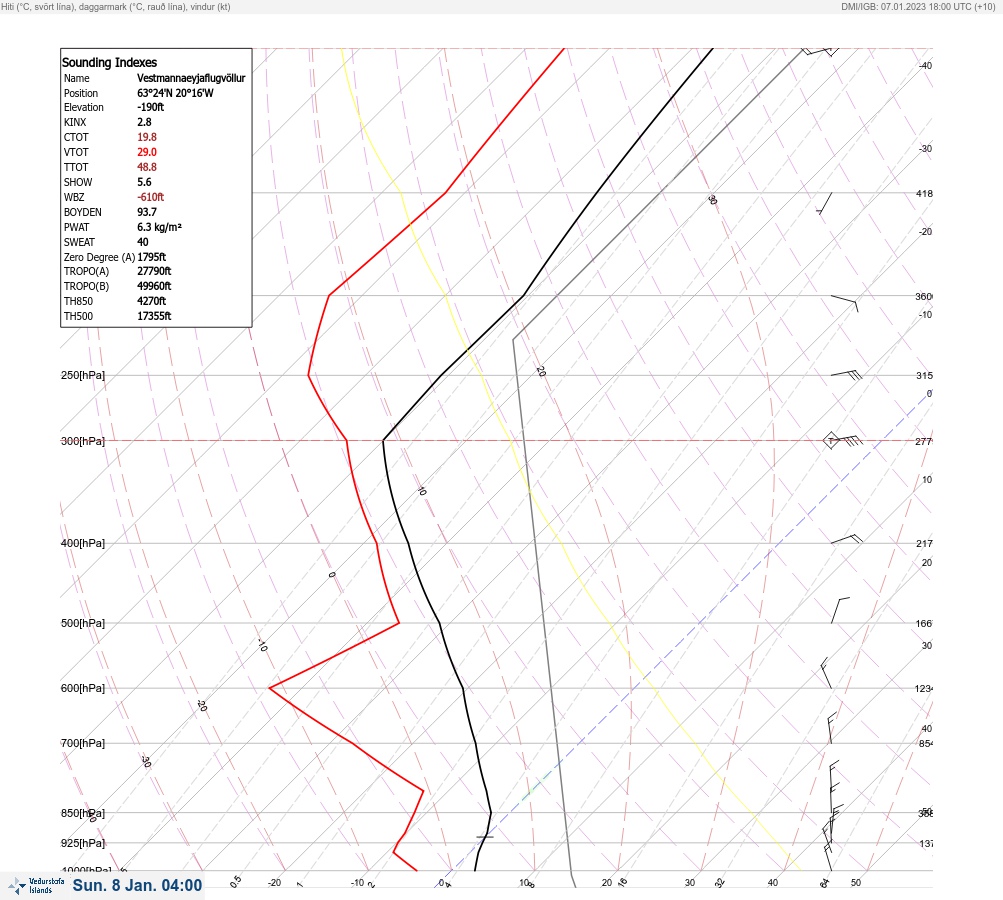The width and height of the screenshot is (1003, 900).
Task: Click the BOYDEN value 93.7
Action: [147, 212]
